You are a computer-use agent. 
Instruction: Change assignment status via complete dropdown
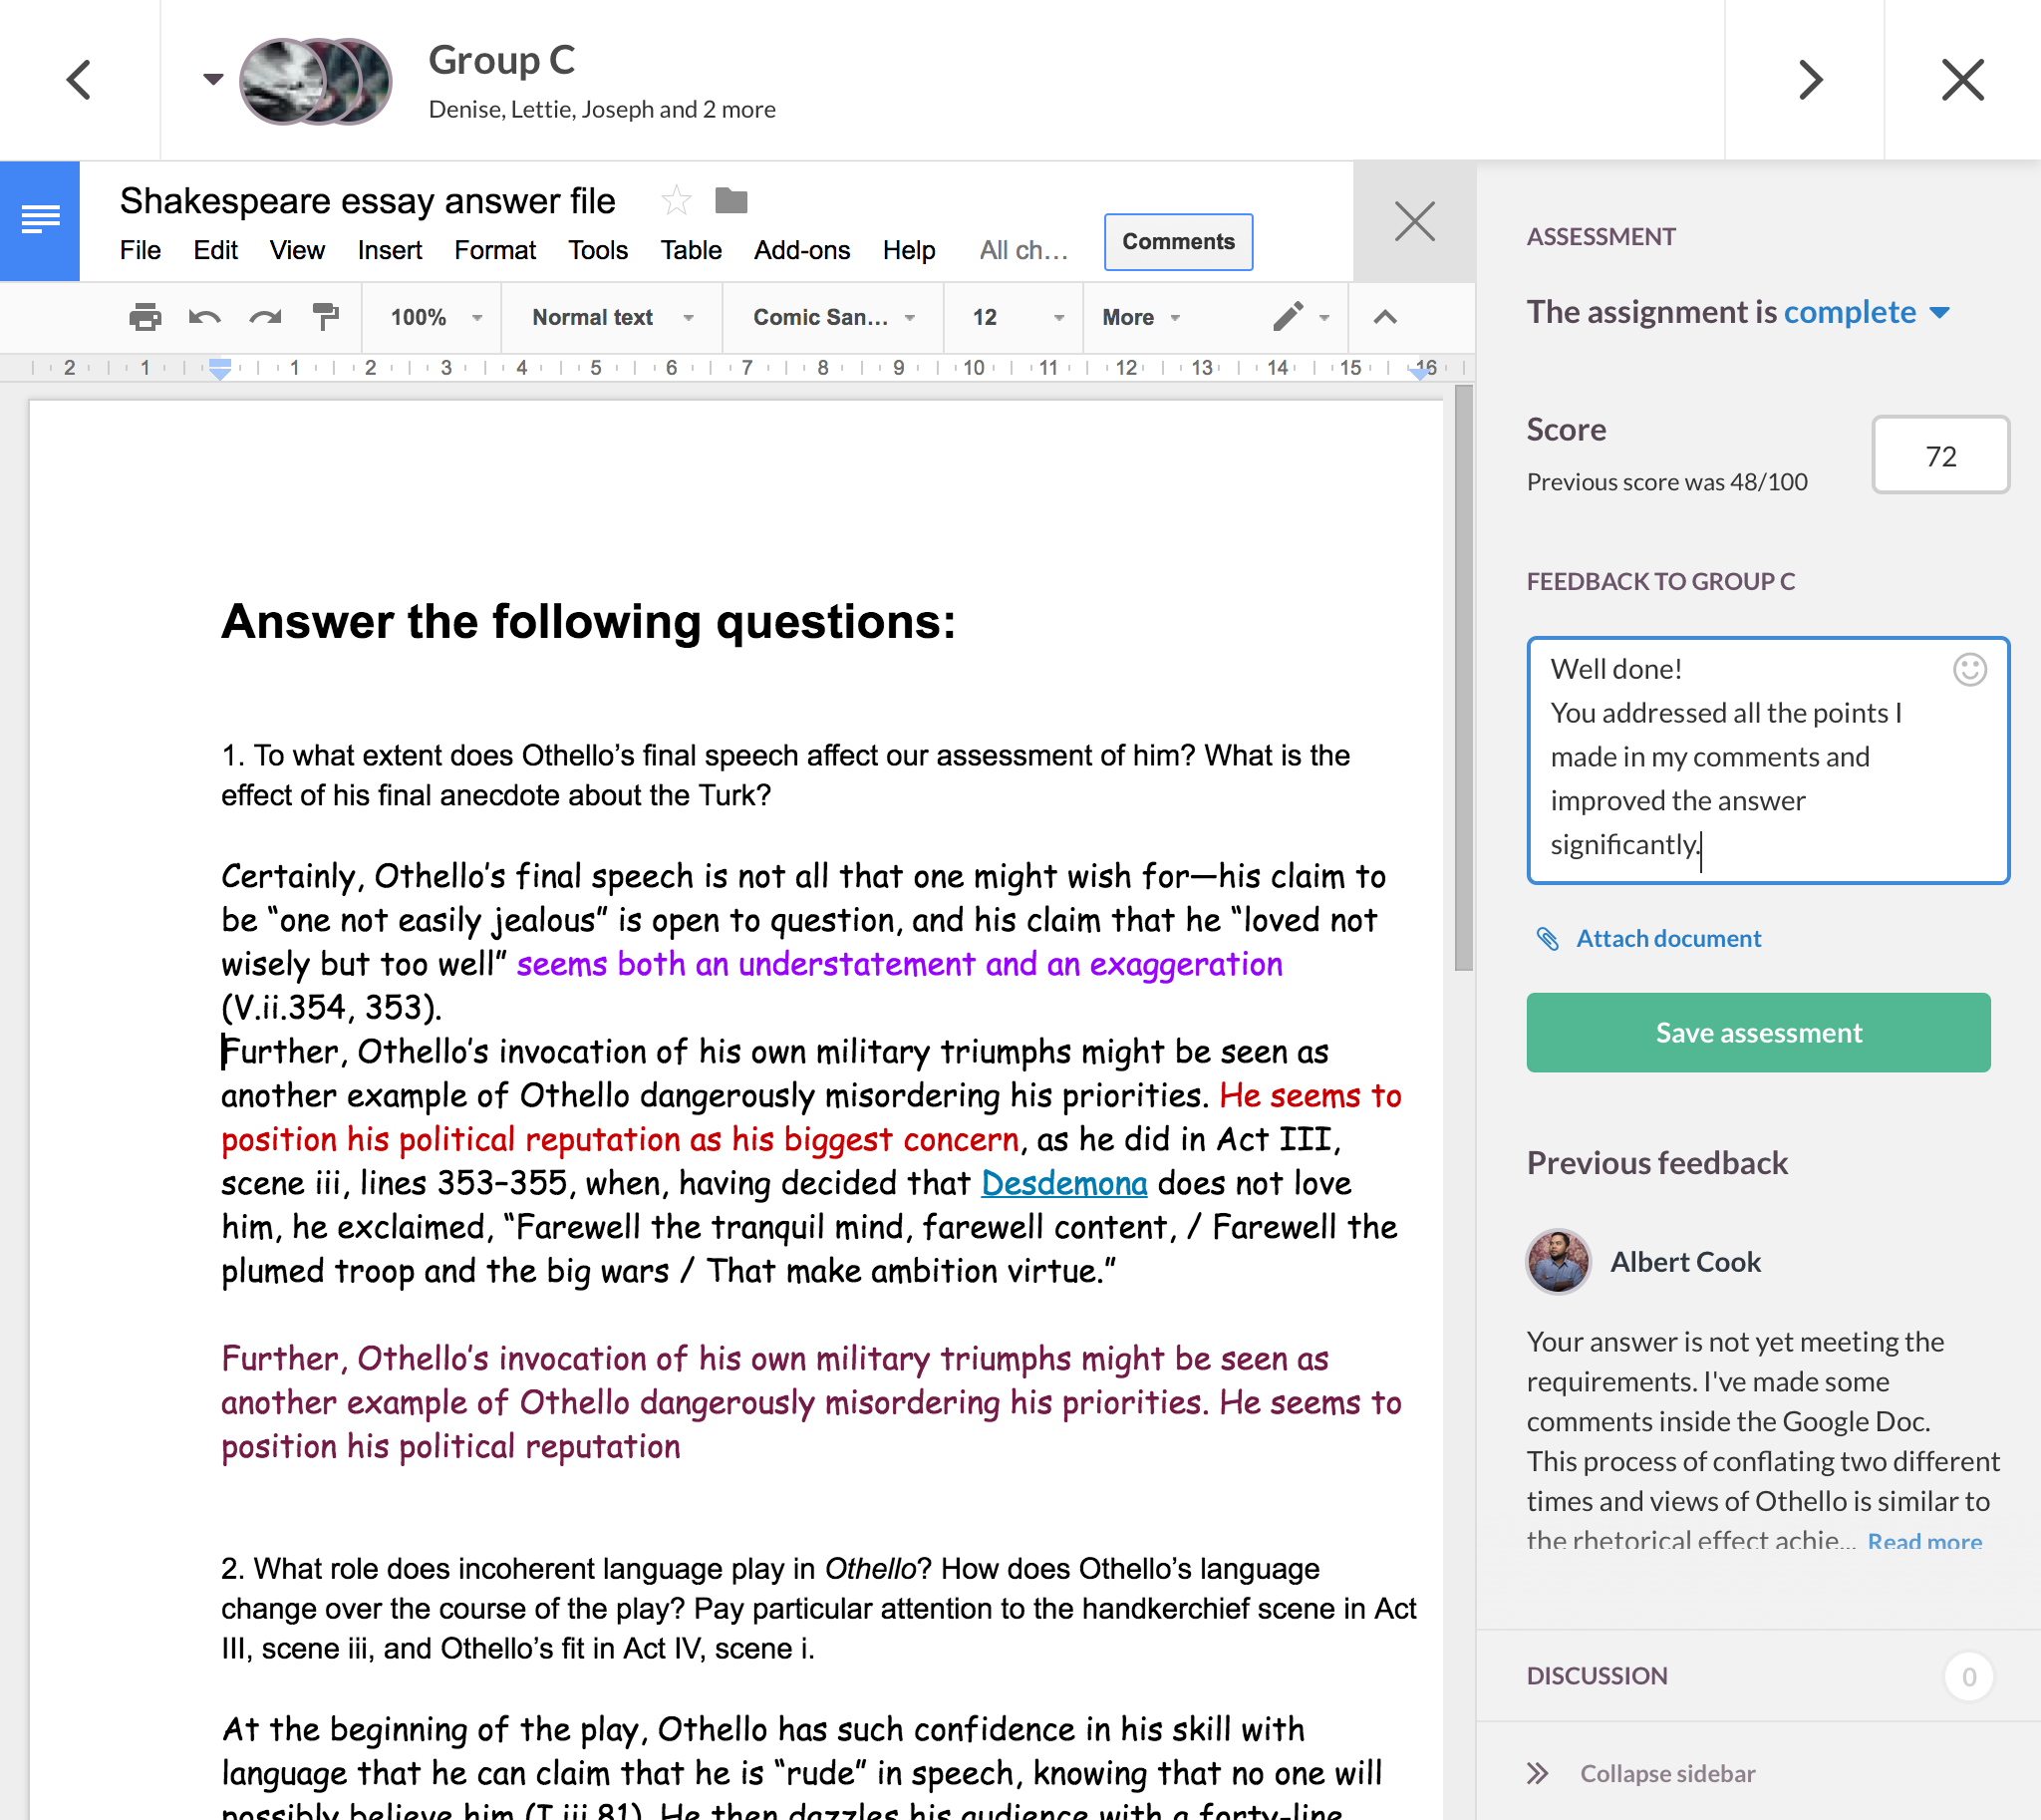1866,313
